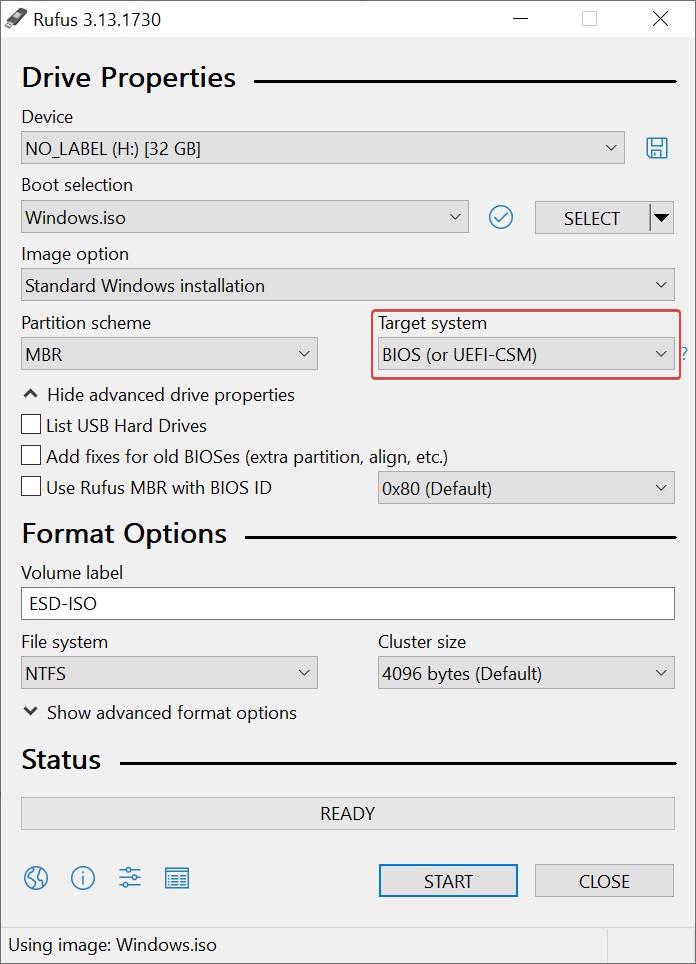Collapse Hide advanced drive properties
696x964 pixels.
pyautogui.click(x=159, y=395)
